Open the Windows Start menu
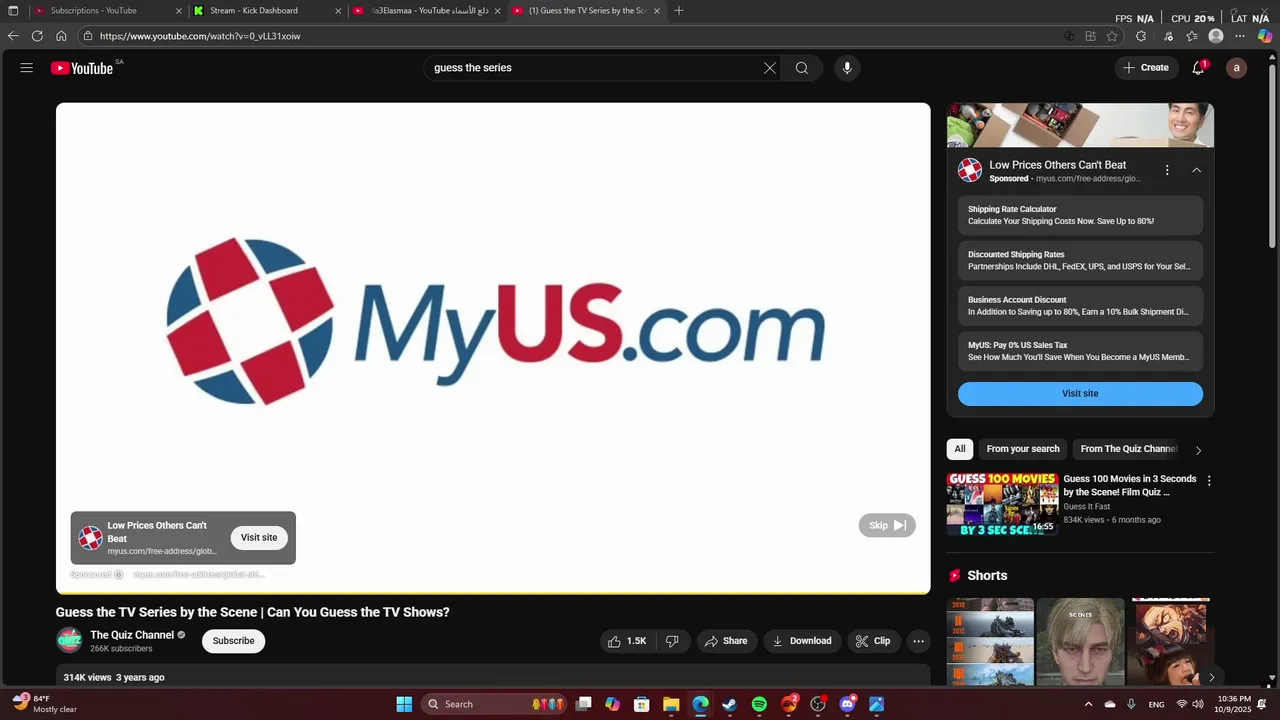1280x720 pixels. click(404, 704)
